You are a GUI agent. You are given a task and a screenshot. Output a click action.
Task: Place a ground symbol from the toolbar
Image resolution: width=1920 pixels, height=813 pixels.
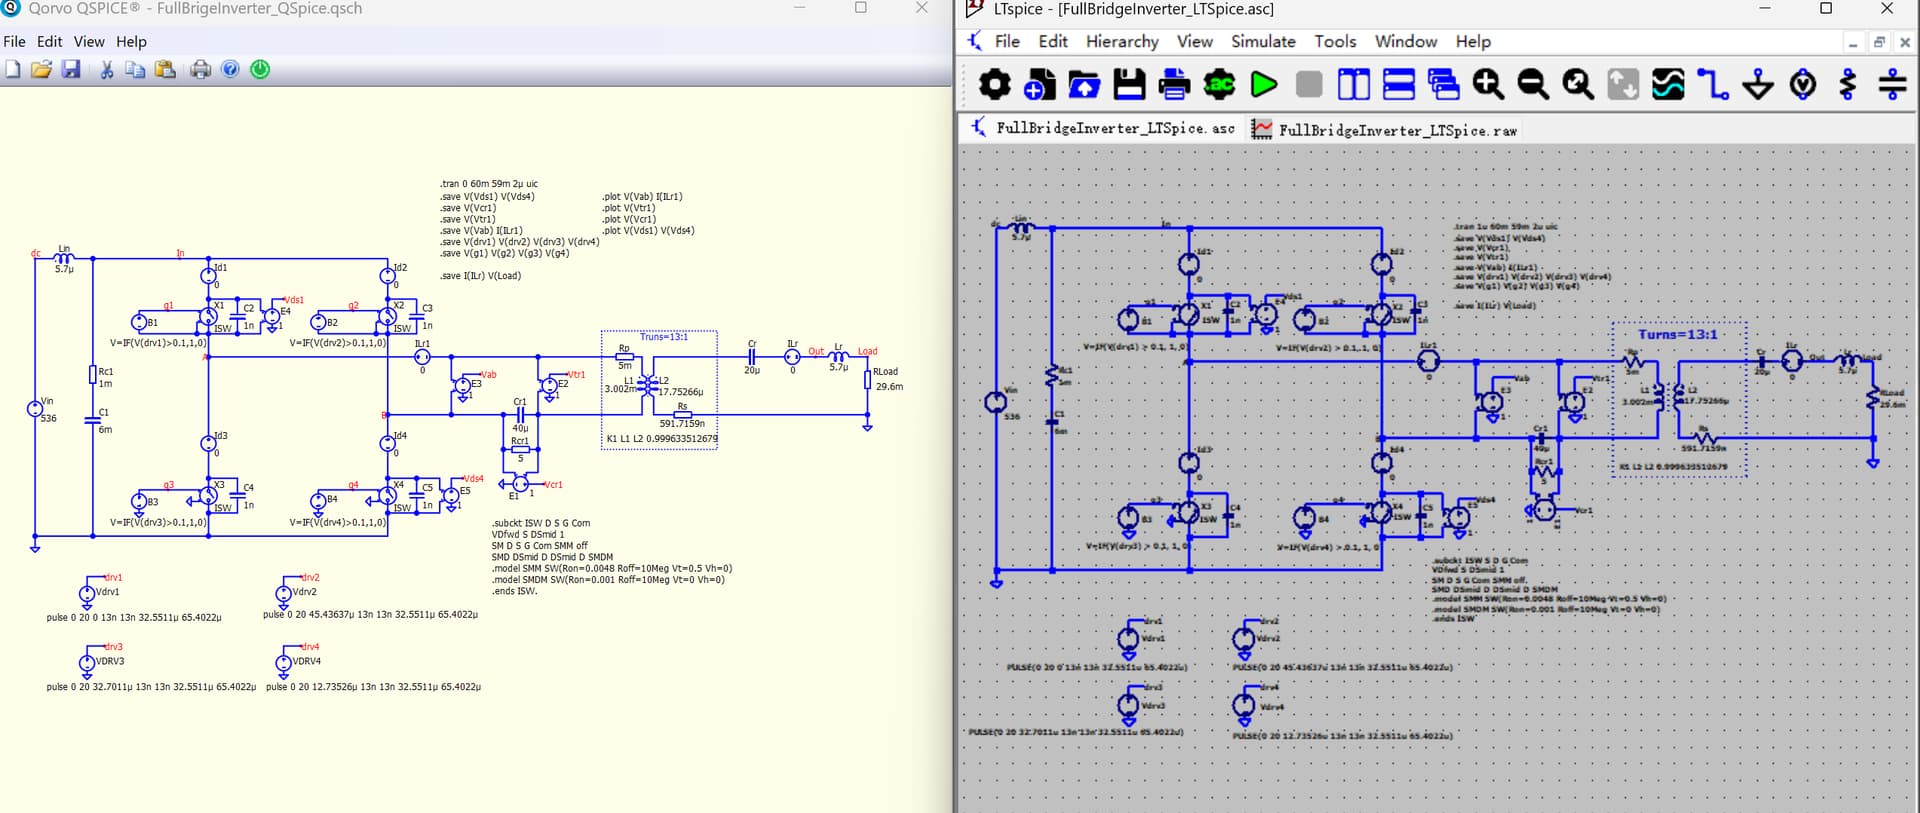[1758, 85]
